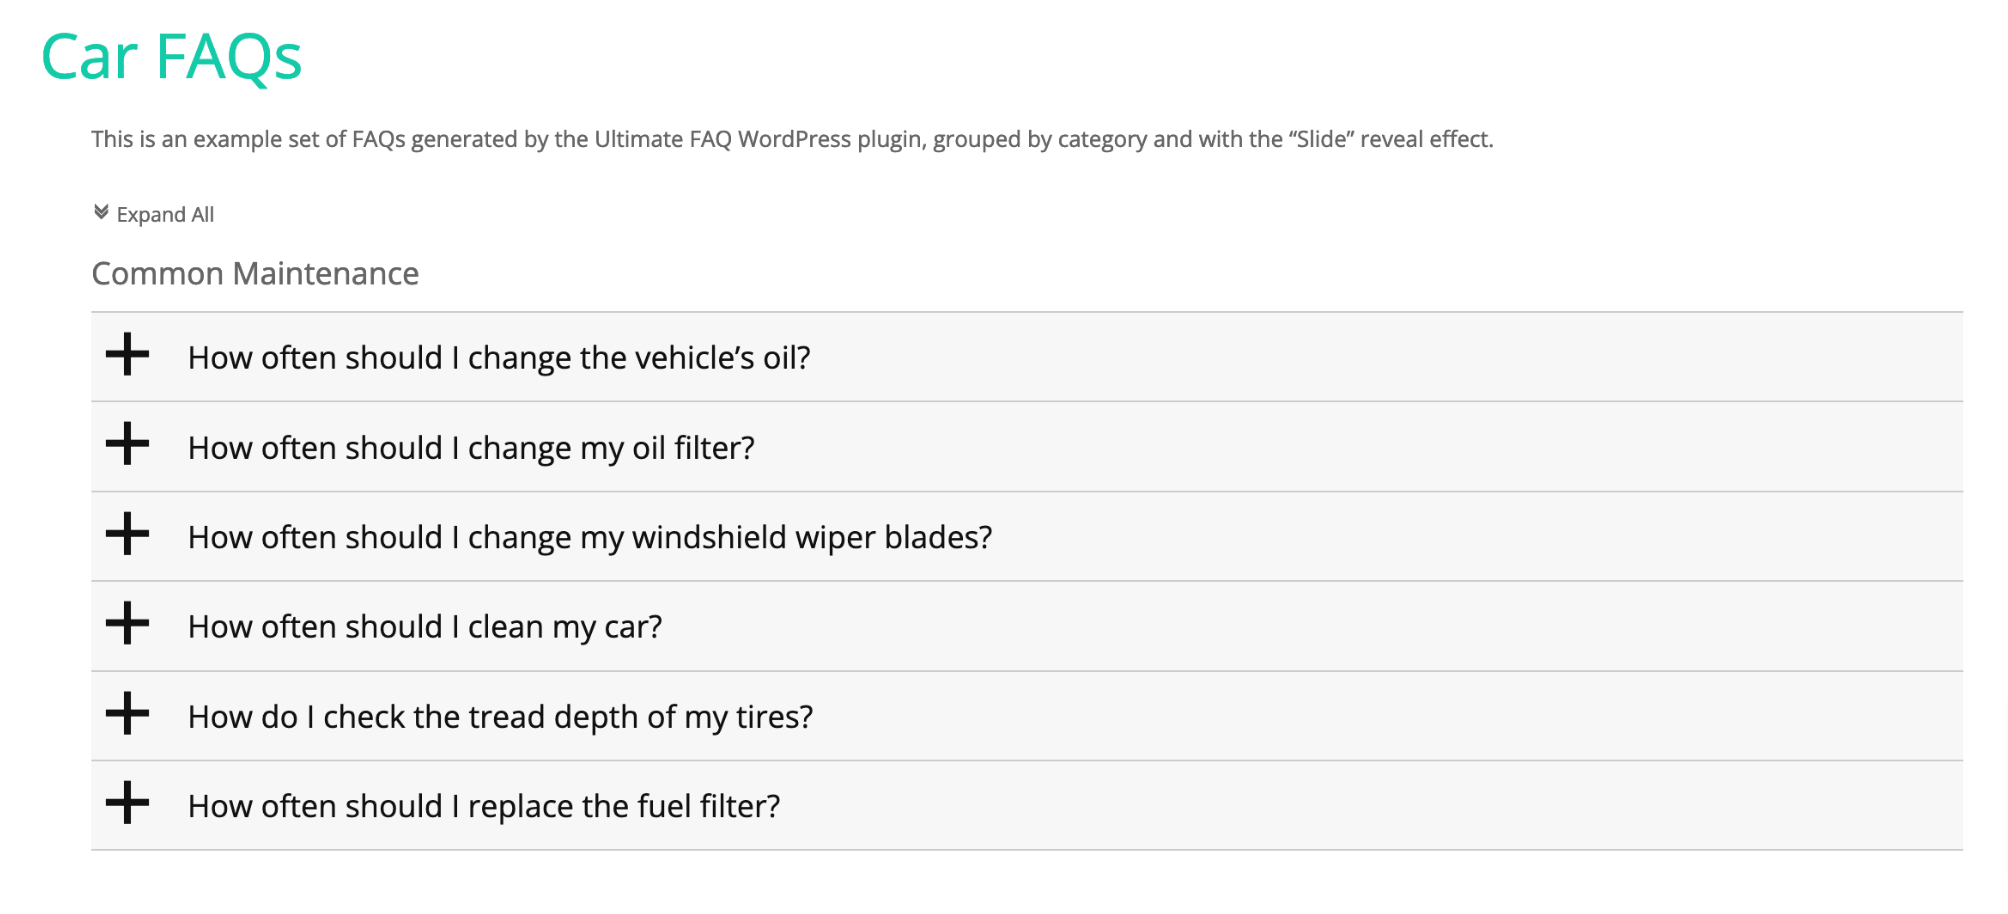Expand the oil change FAQ plus icon
The image size is (2008, 914).
tap(128, 357)
